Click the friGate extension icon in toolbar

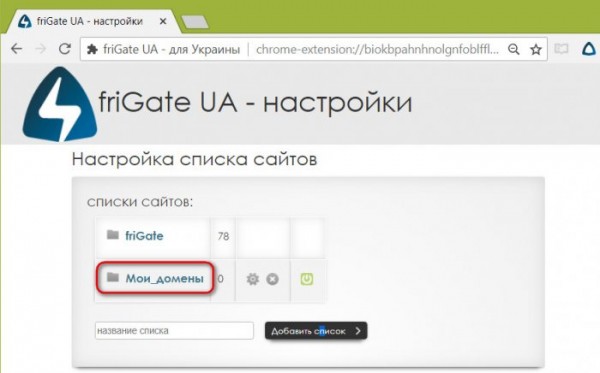pos(589,49)
